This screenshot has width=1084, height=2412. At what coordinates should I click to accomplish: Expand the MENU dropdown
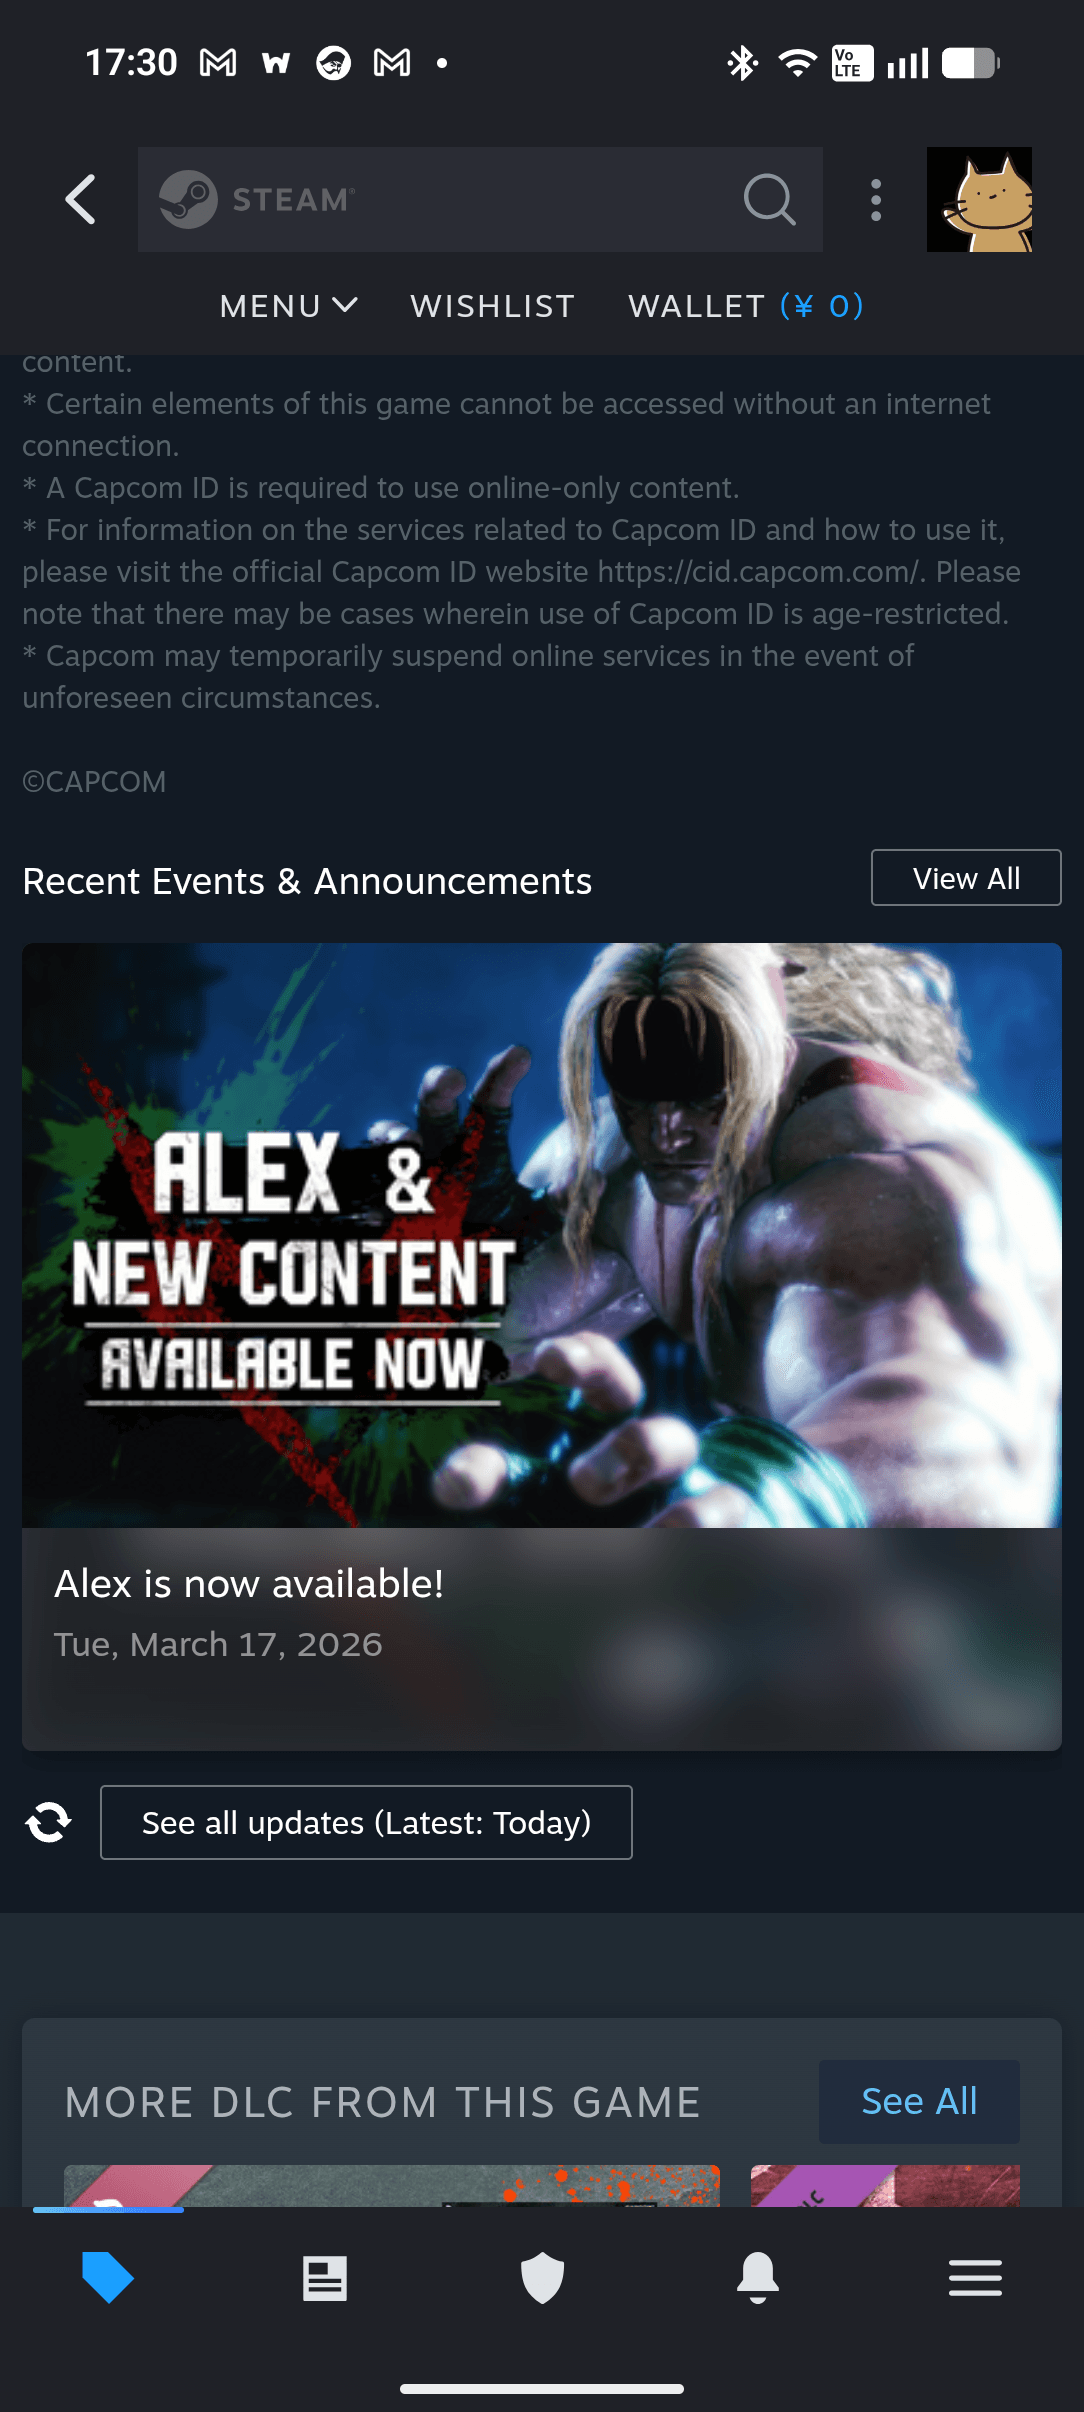288,306
